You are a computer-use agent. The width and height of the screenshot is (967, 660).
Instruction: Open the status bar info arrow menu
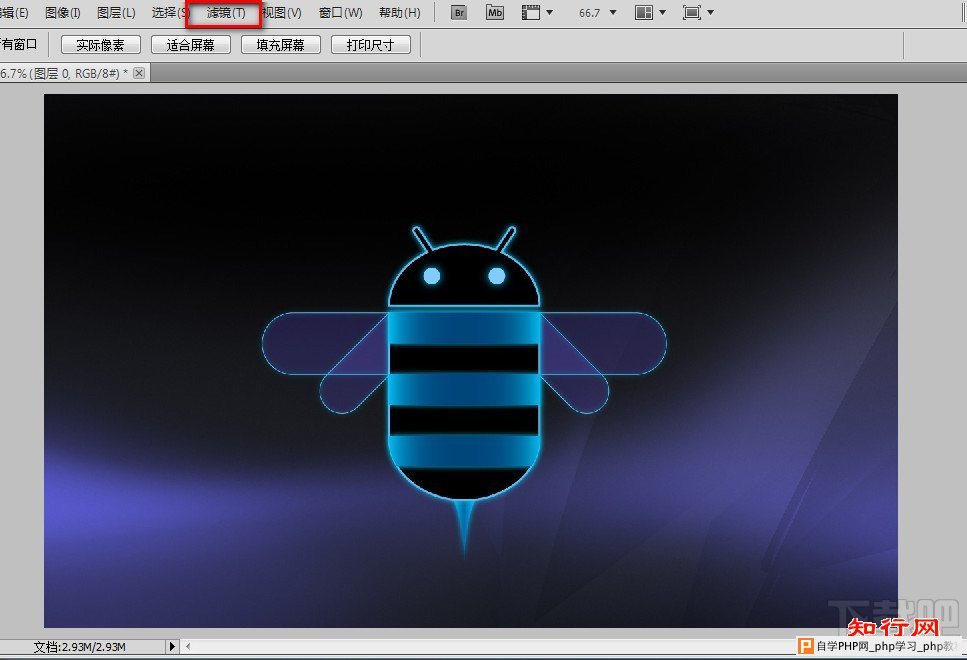[x=172, y=646]
